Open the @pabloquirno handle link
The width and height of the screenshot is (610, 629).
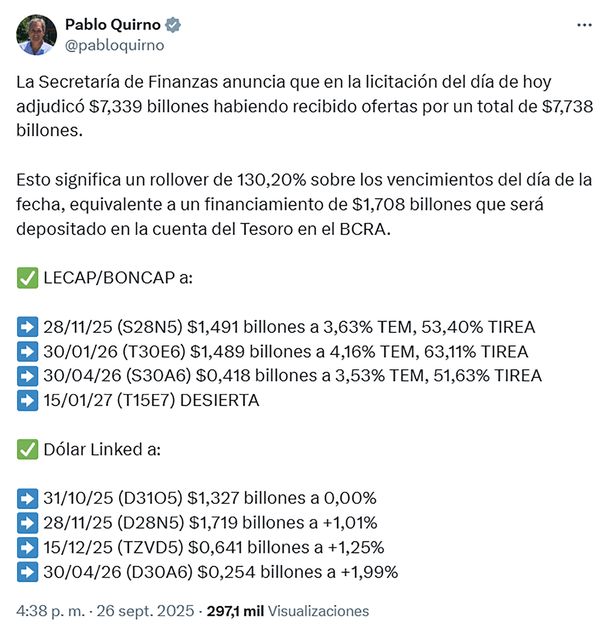(x=114, y=45)
